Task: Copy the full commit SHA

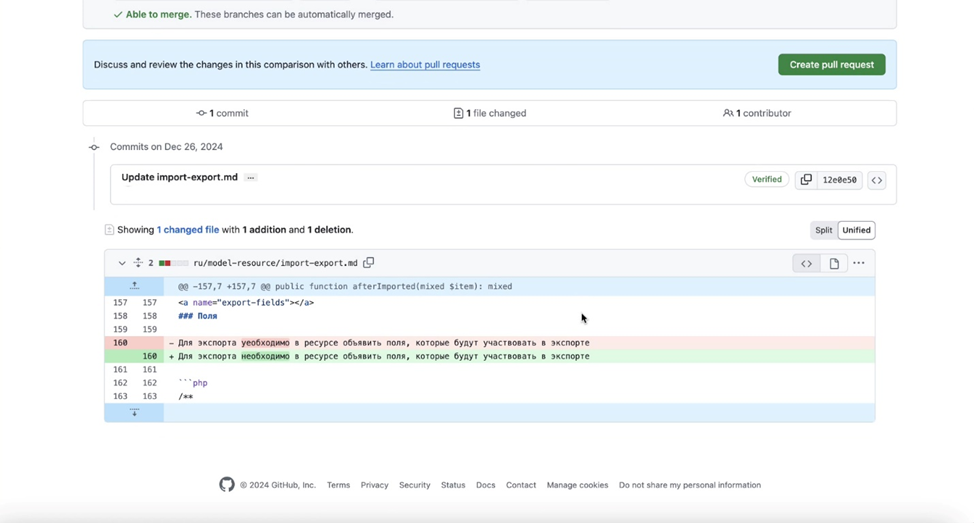Action: click(806, 180)
